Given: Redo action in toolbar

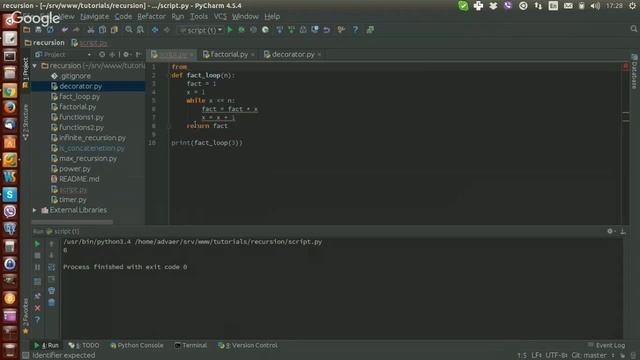Looking at the screenshot, I should 76,30.
